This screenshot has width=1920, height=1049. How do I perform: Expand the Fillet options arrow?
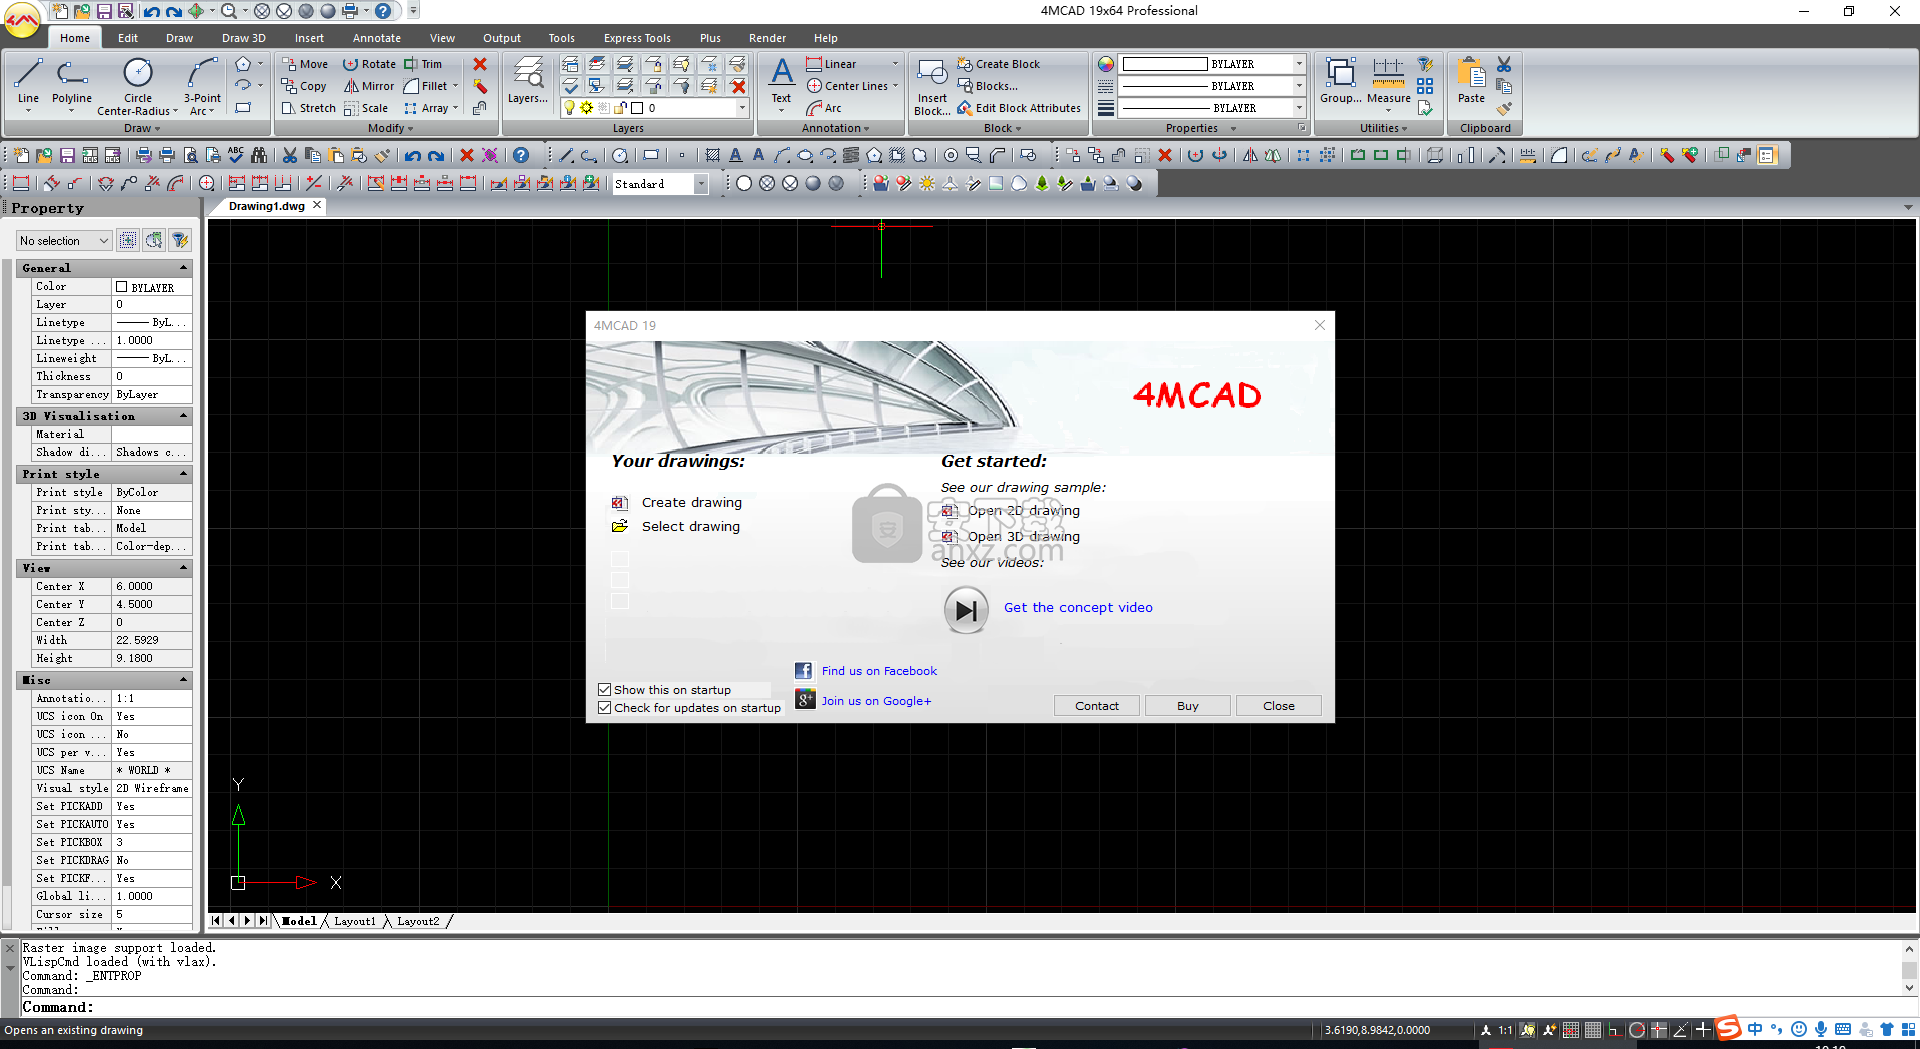pyautogui.click(x=455, y=86)
